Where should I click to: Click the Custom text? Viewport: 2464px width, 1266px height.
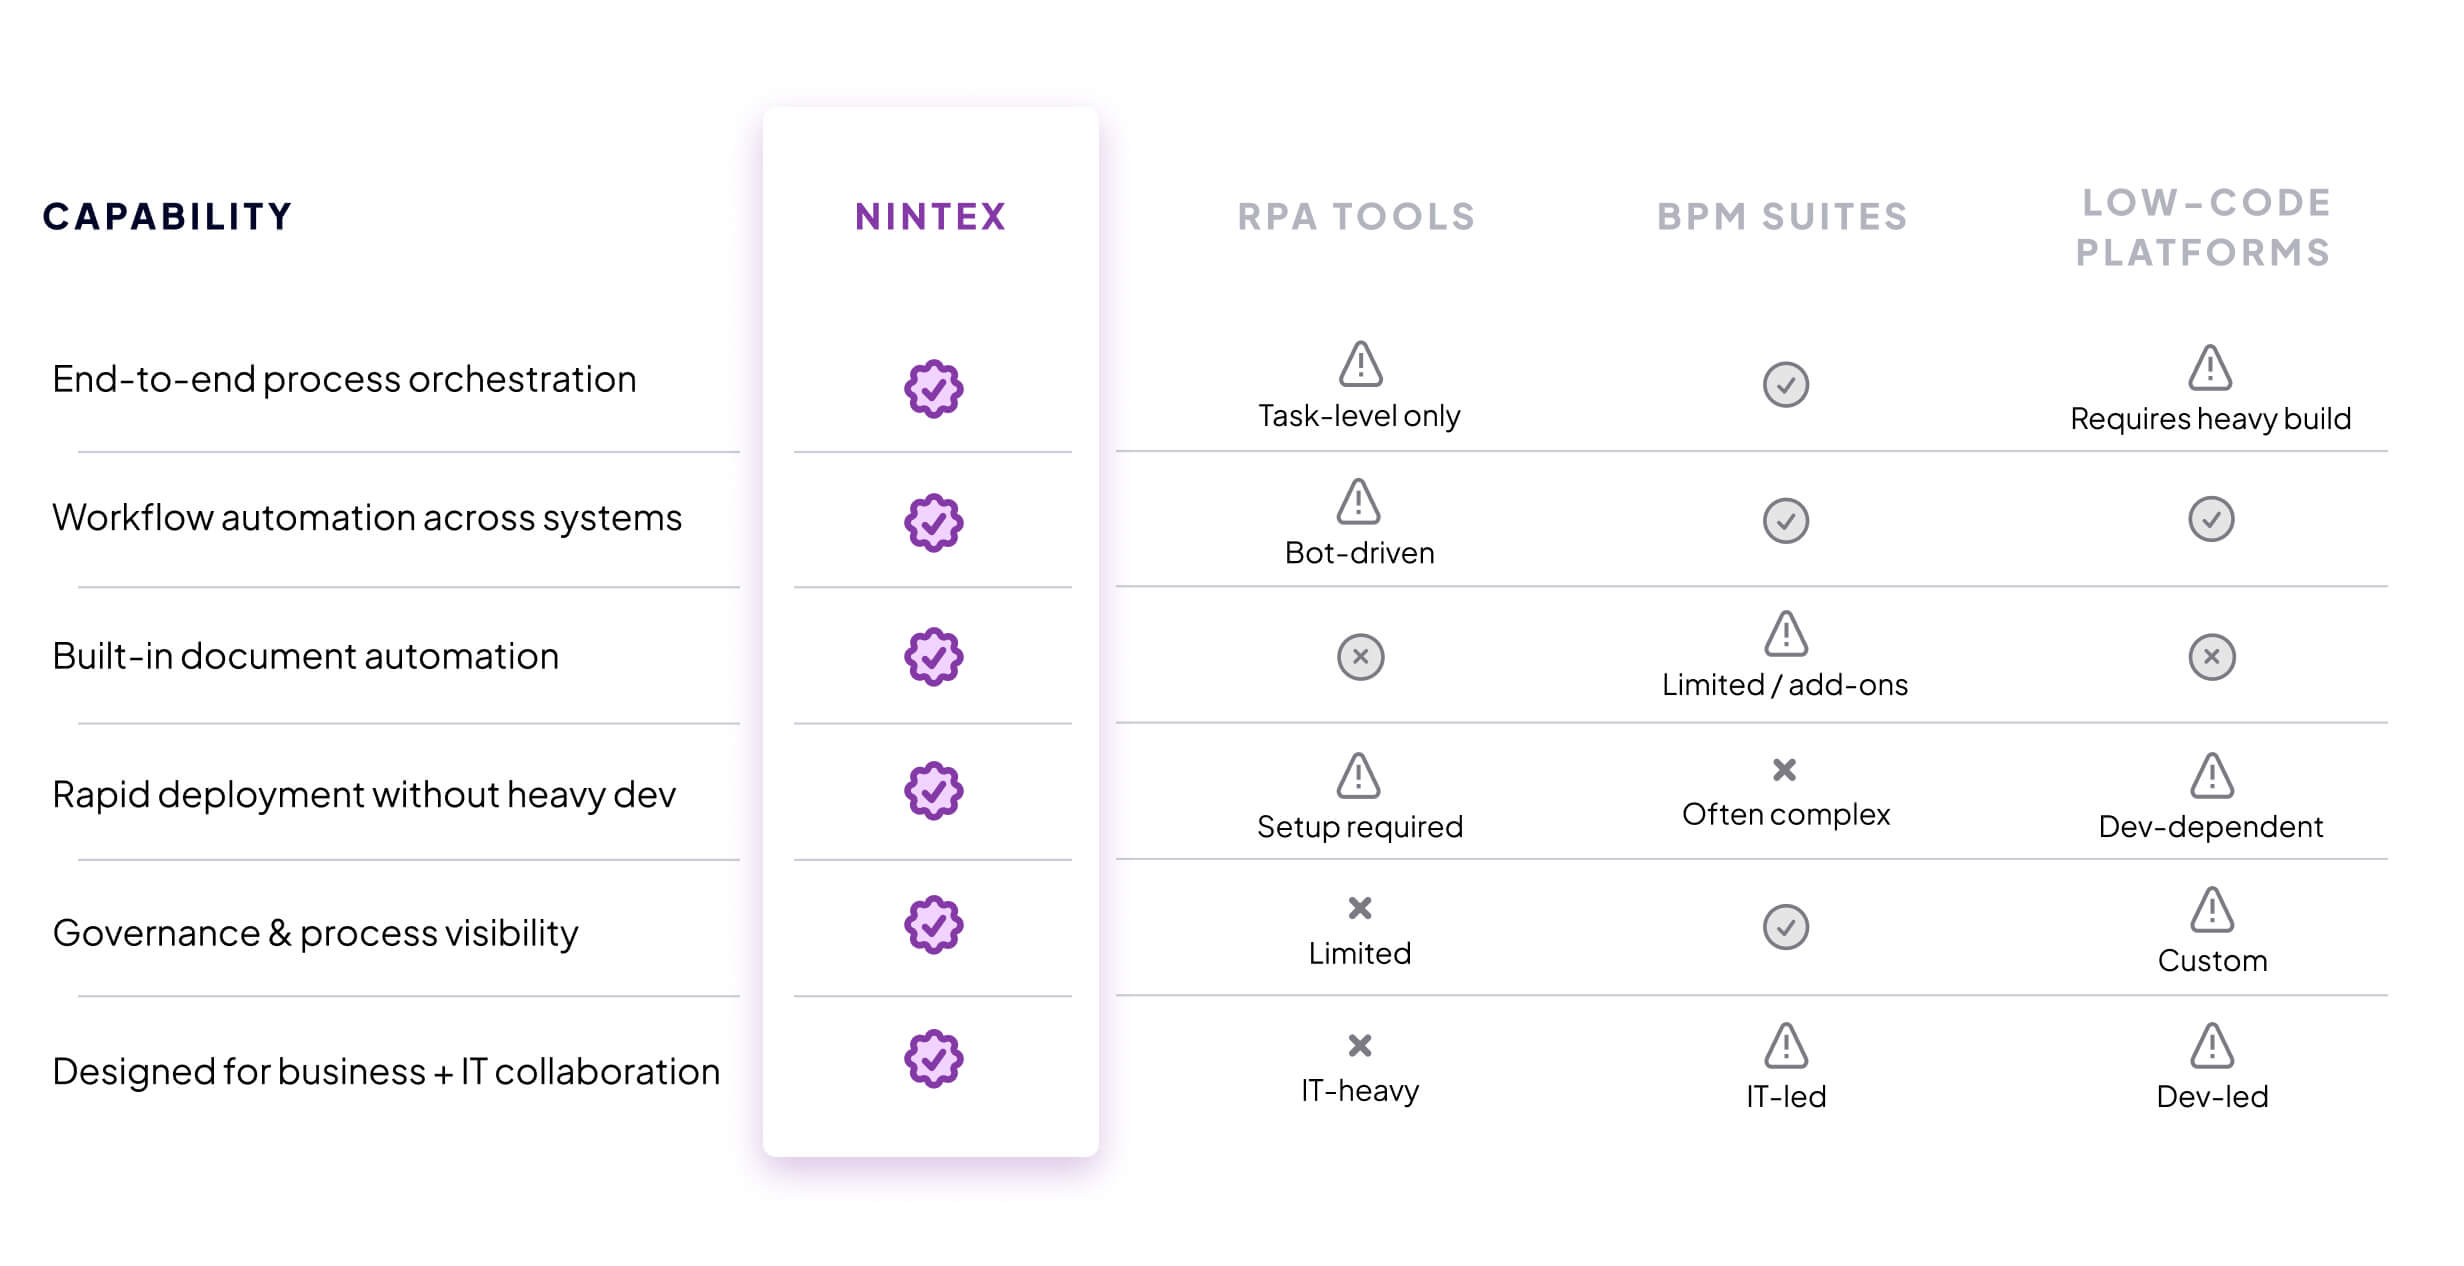(x=2212, y=960)
